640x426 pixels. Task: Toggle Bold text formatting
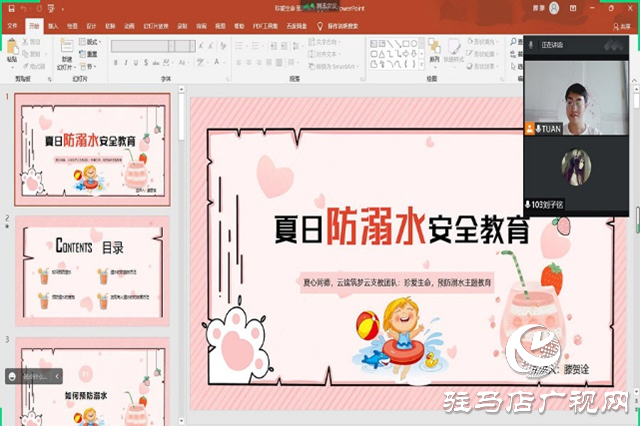114,63
